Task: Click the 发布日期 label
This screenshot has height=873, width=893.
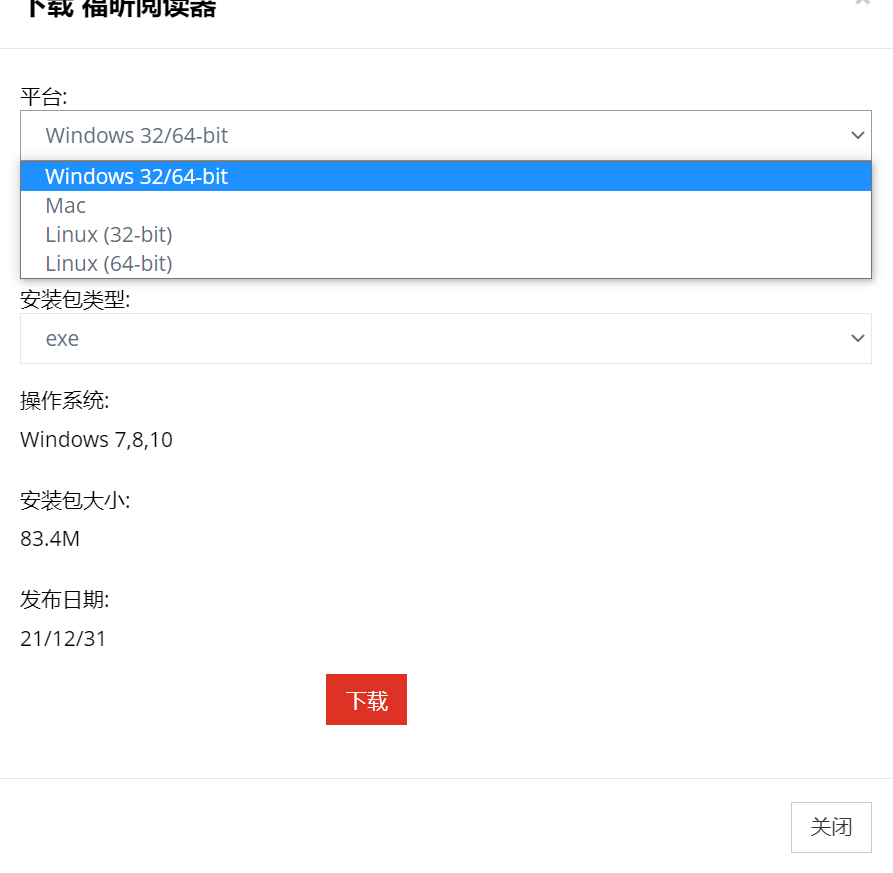Action: (65, 600)
